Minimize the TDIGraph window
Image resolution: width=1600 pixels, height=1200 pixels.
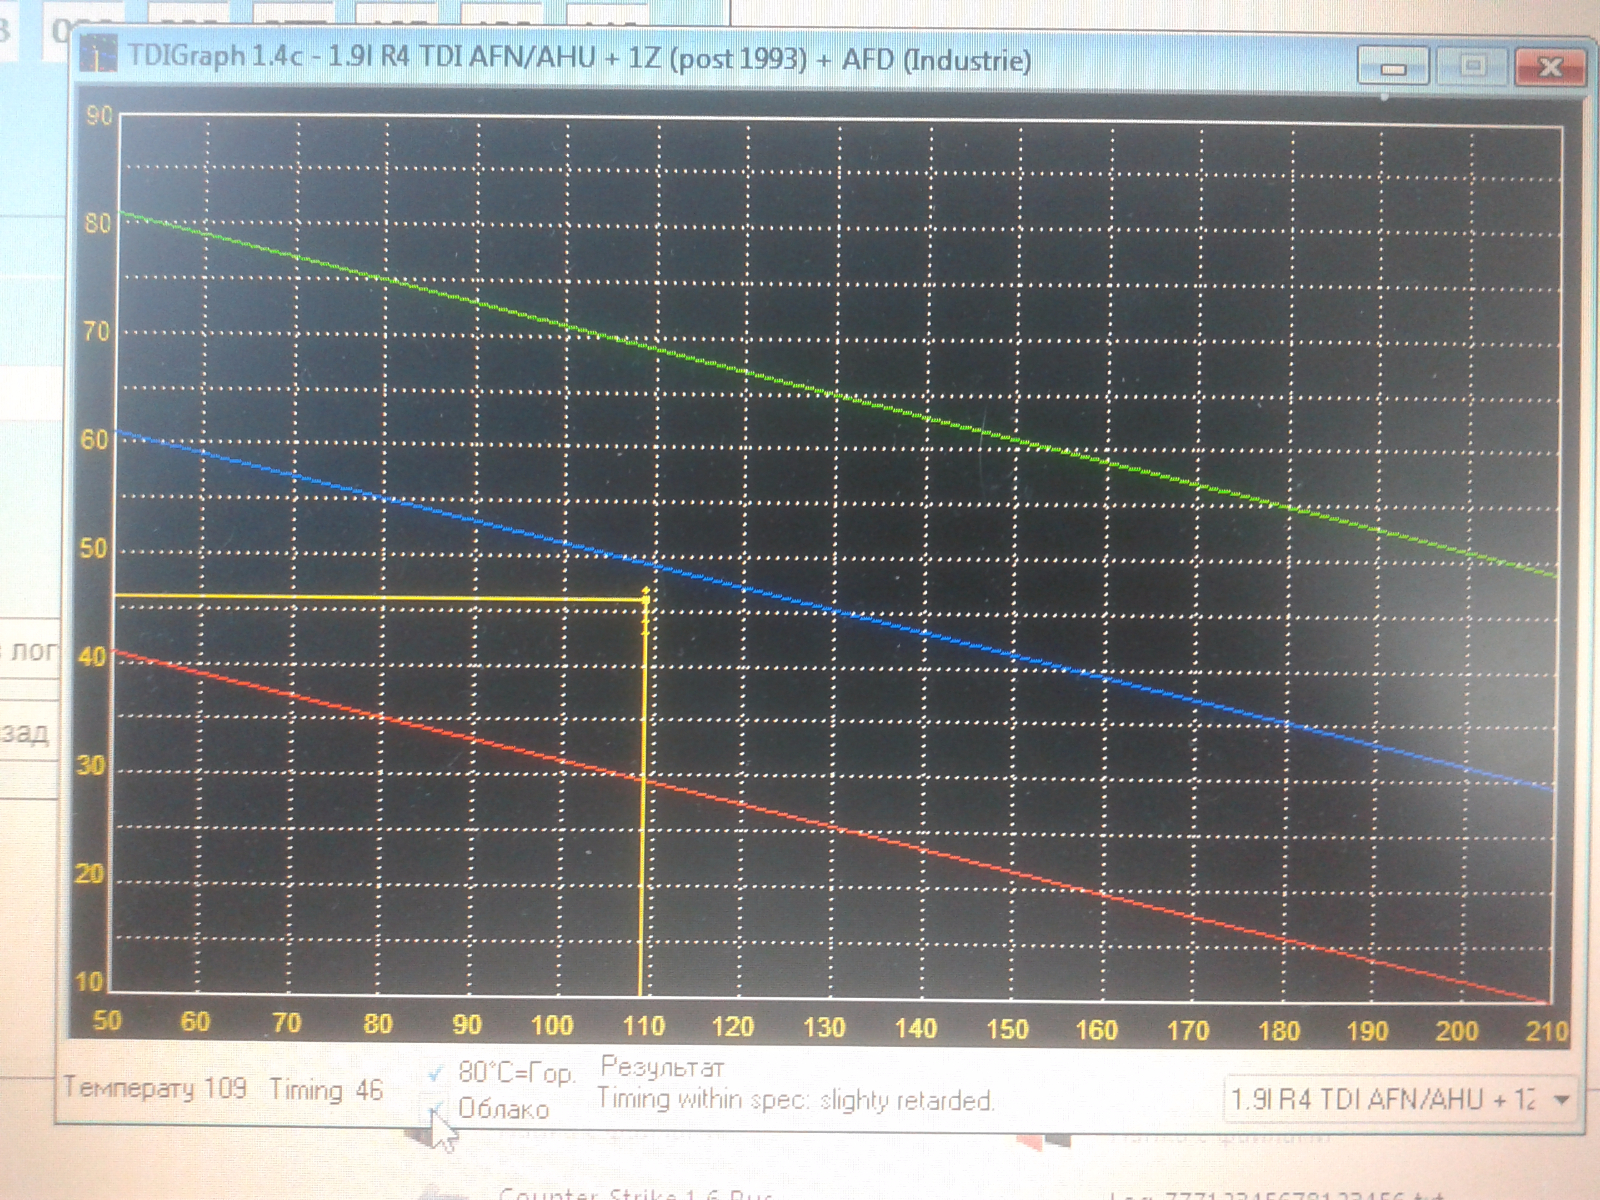coord(1392,67)
